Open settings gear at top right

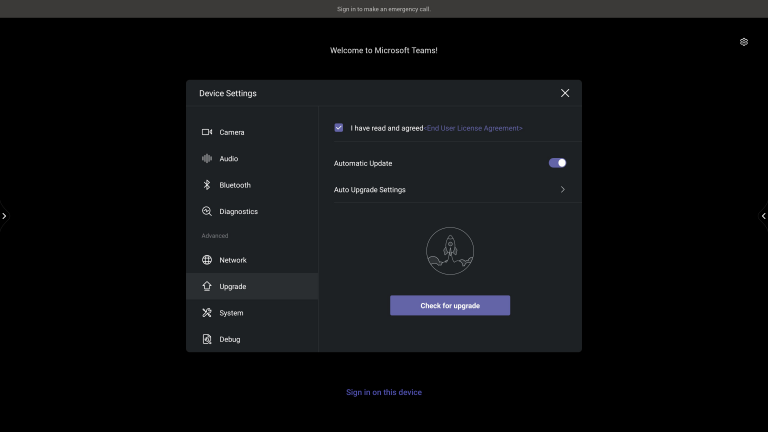744,42
